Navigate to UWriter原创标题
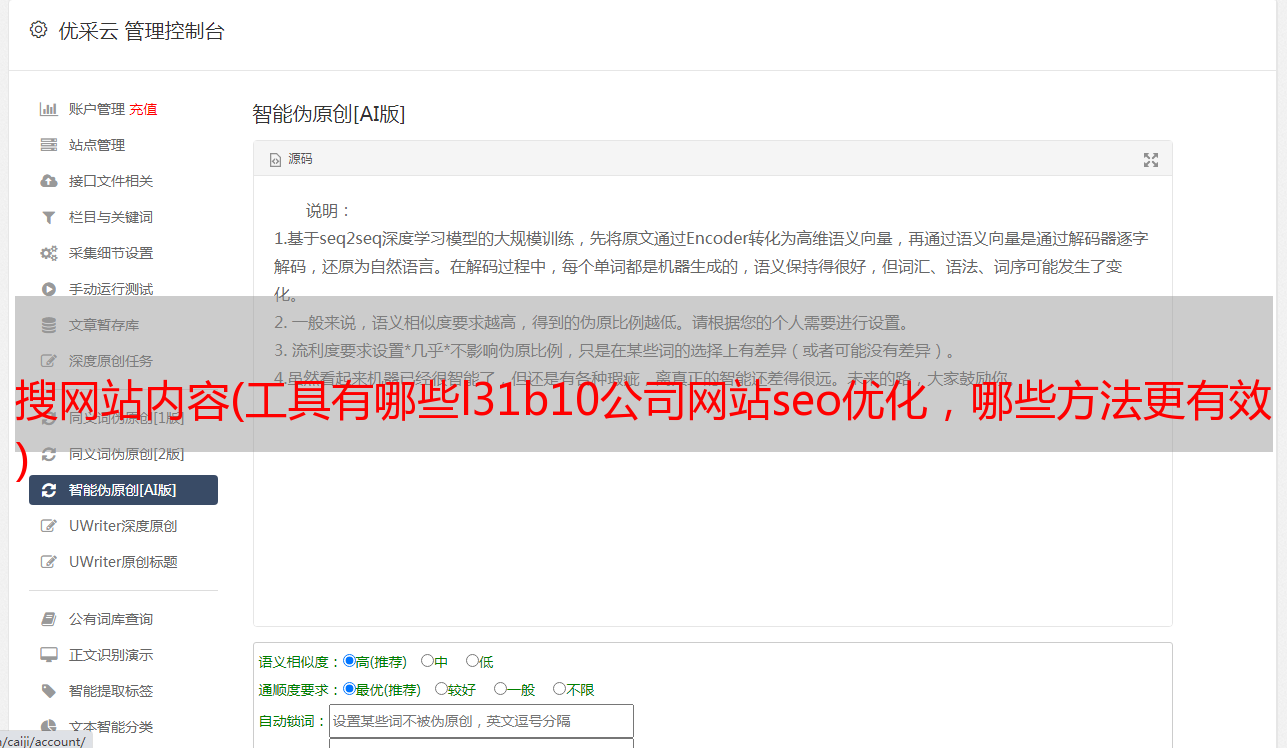1287x748 pixels. click(x=123, y=562)
